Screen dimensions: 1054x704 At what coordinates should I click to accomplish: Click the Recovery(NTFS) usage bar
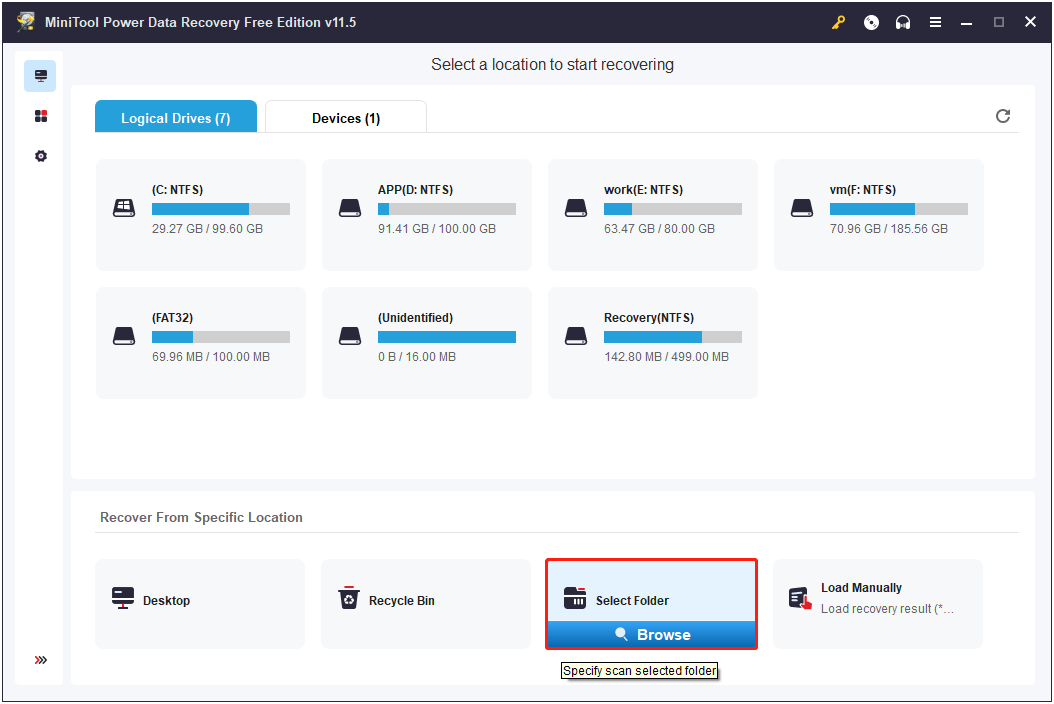tap(672, 338)
